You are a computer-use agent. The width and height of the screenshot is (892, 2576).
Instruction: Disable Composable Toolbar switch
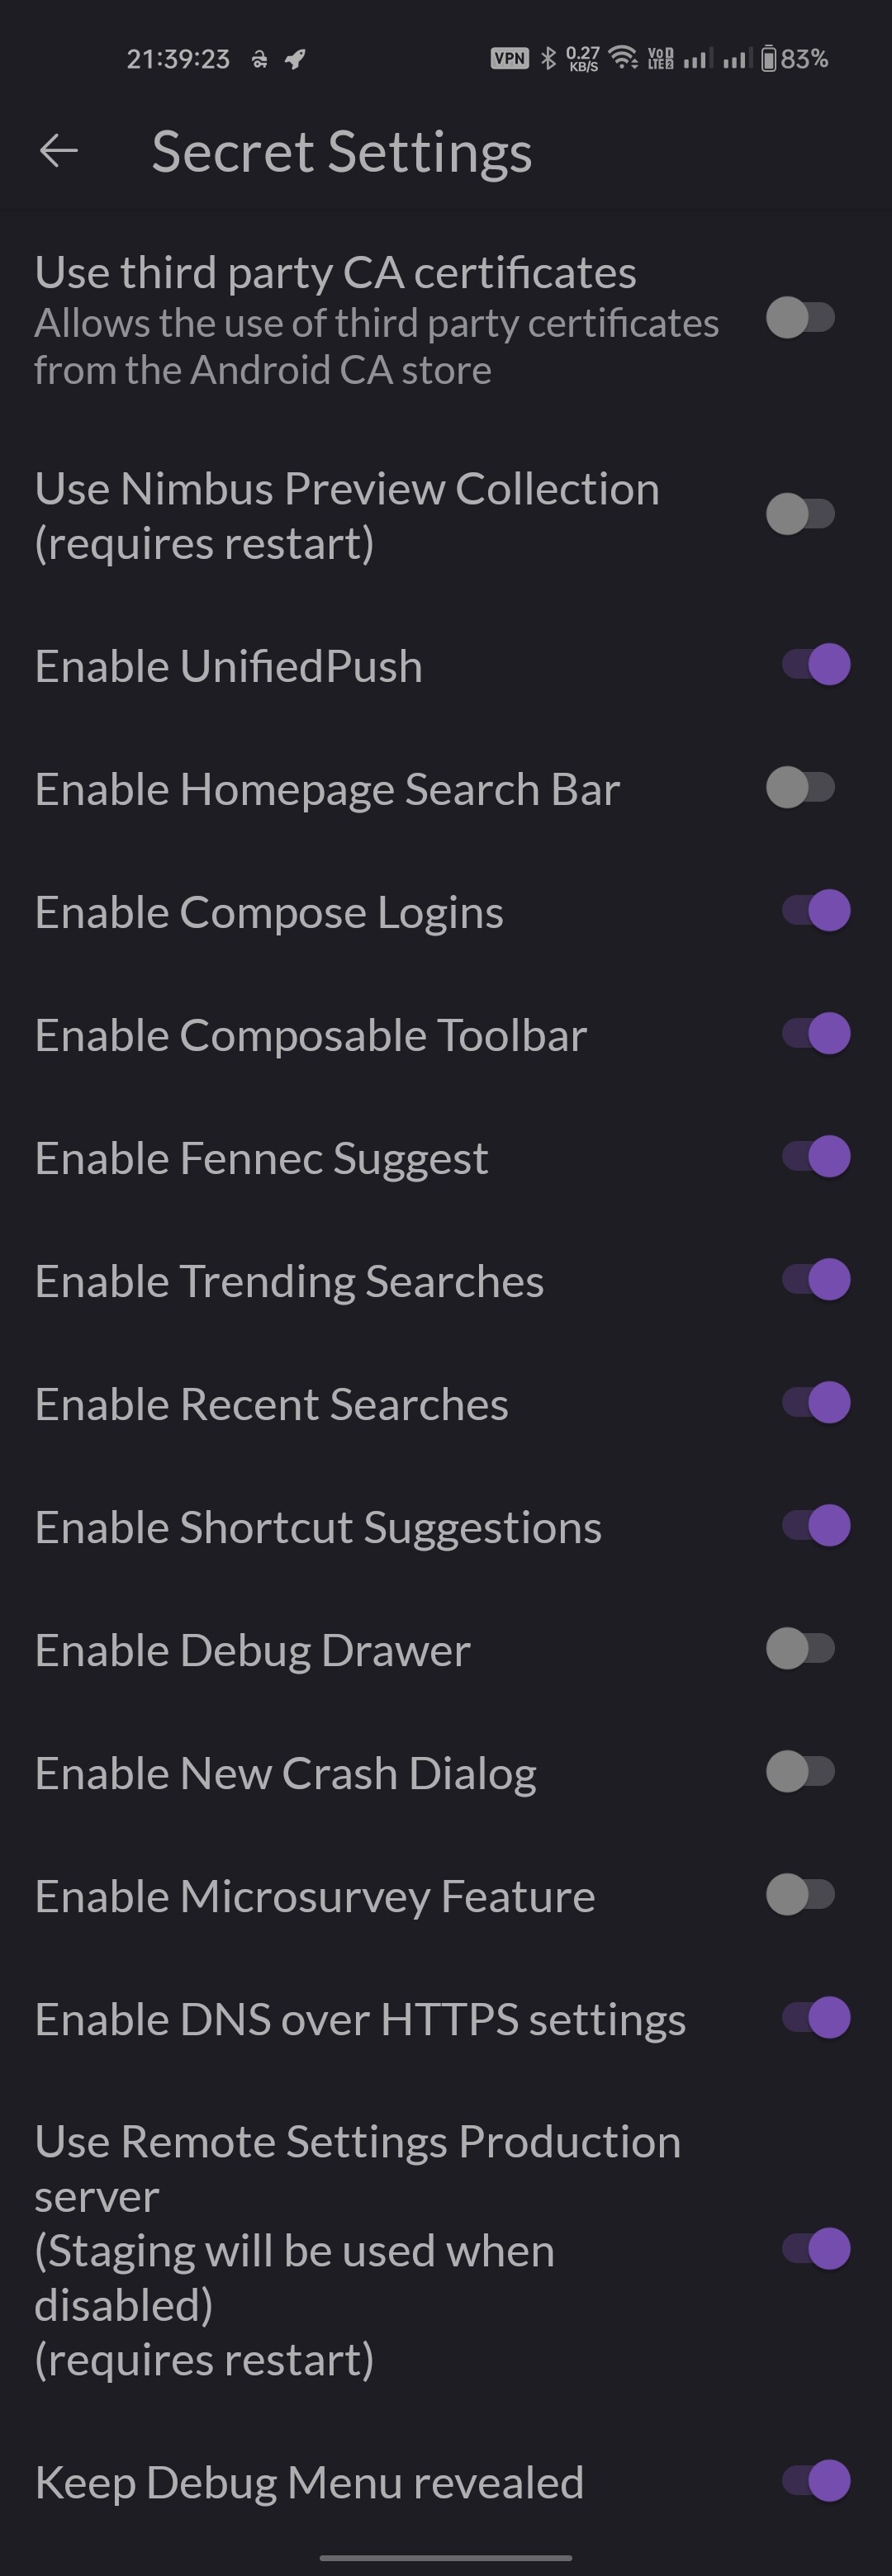pyautogui.click(x=815, y=1034)
